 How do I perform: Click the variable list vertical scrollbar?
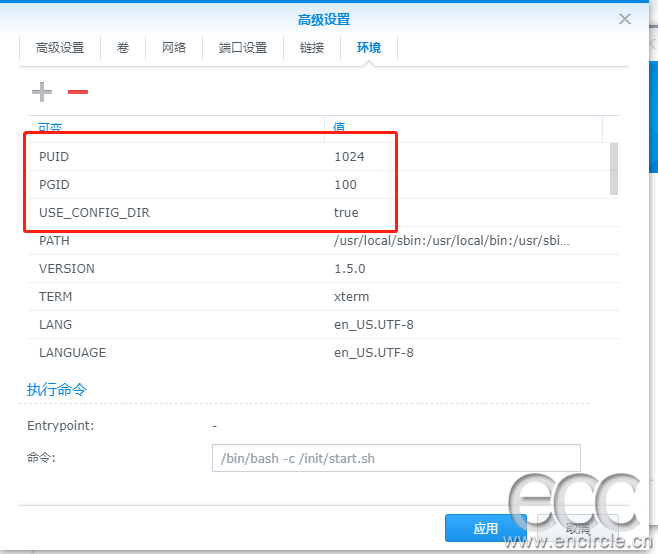pos(613,169)
